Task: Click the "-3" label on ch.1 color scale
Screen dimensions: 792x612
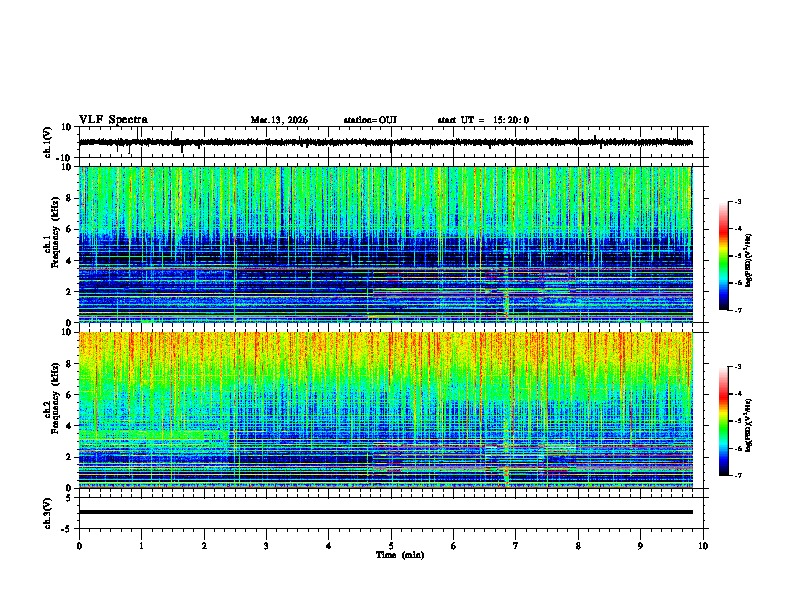Action: pyautogui.click(x=737, y=201)
